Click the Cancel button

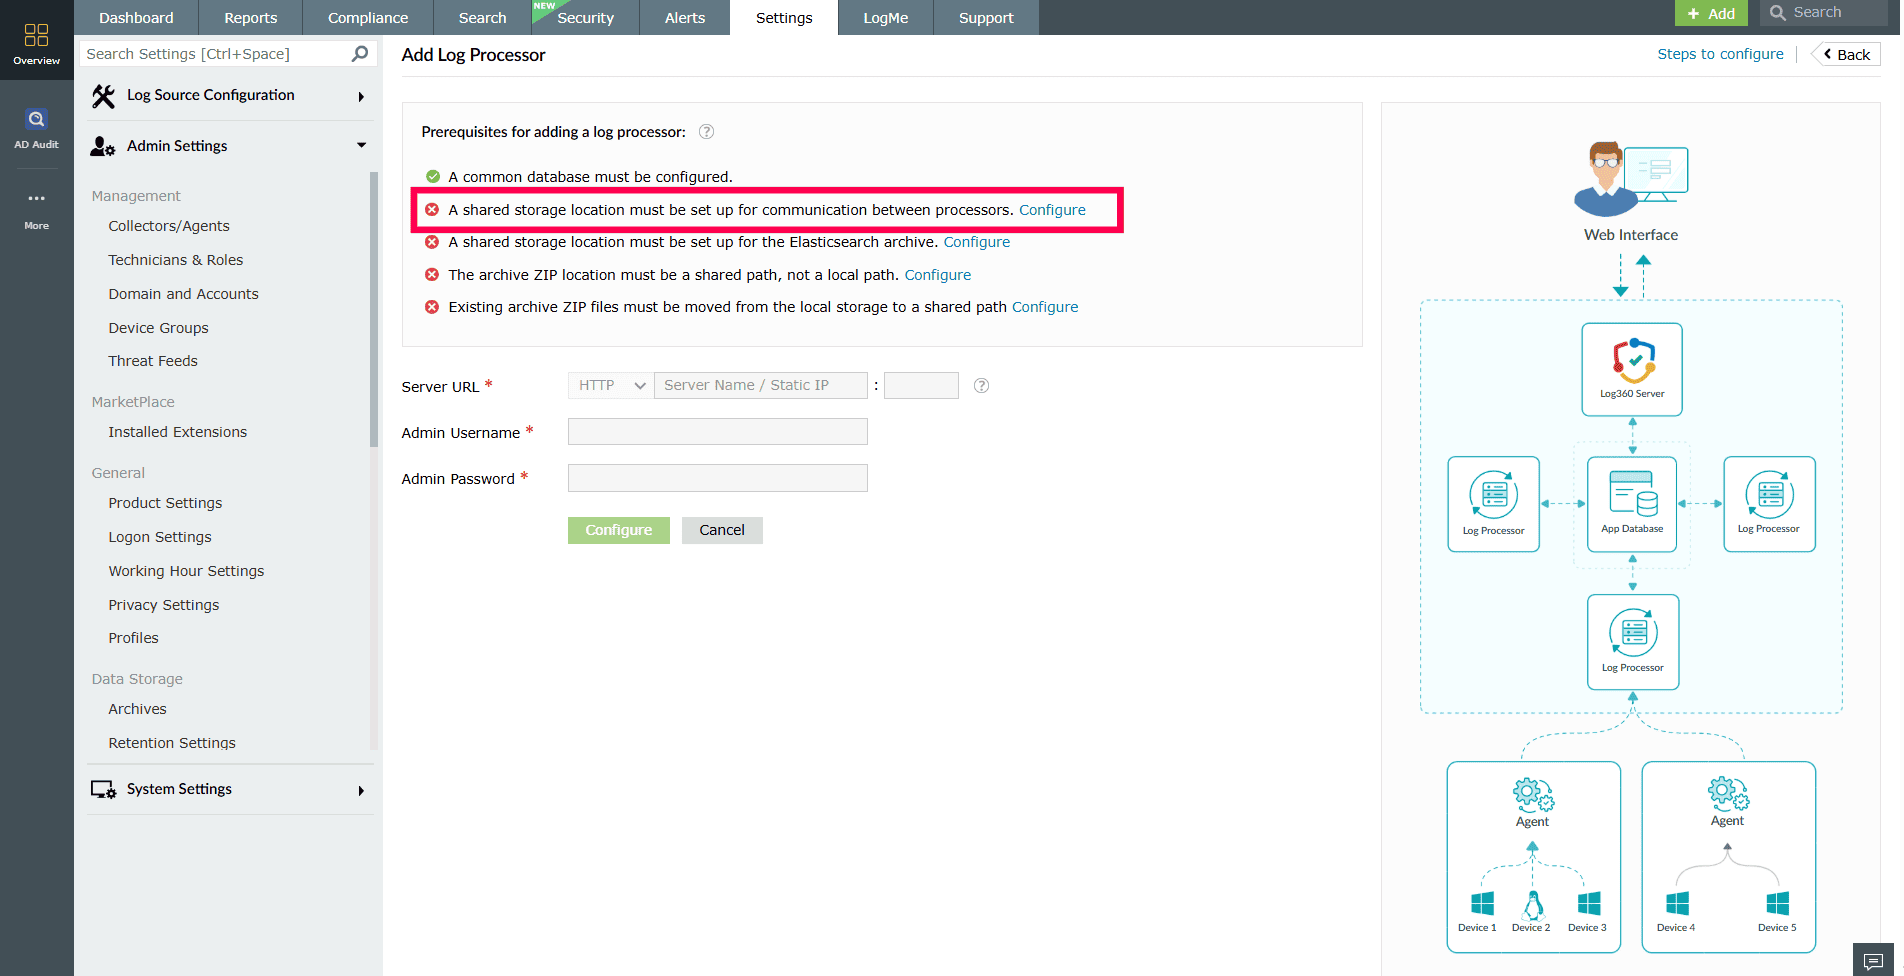(x=722, y=530)
